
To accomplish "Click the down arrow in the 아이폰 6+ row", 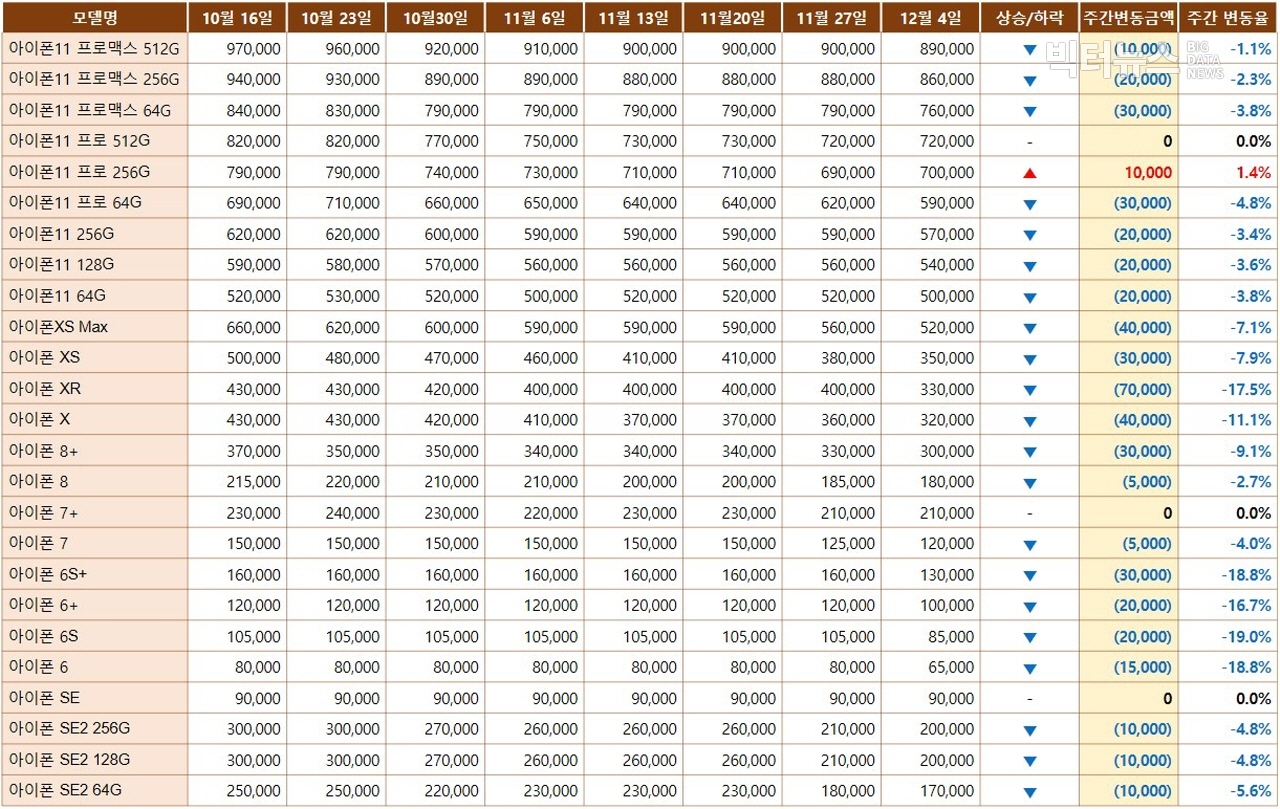I will (x=1030, y=607).
